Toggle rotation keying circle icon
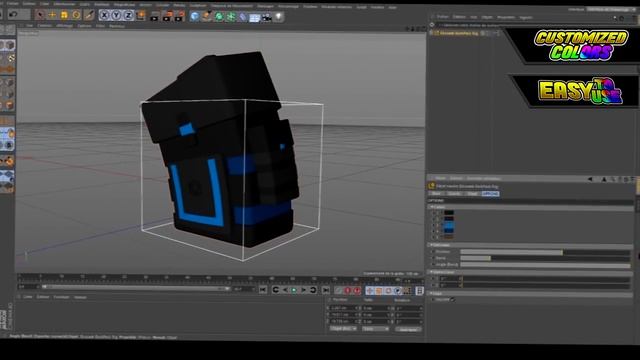640x360 pixels. point(389,291)
